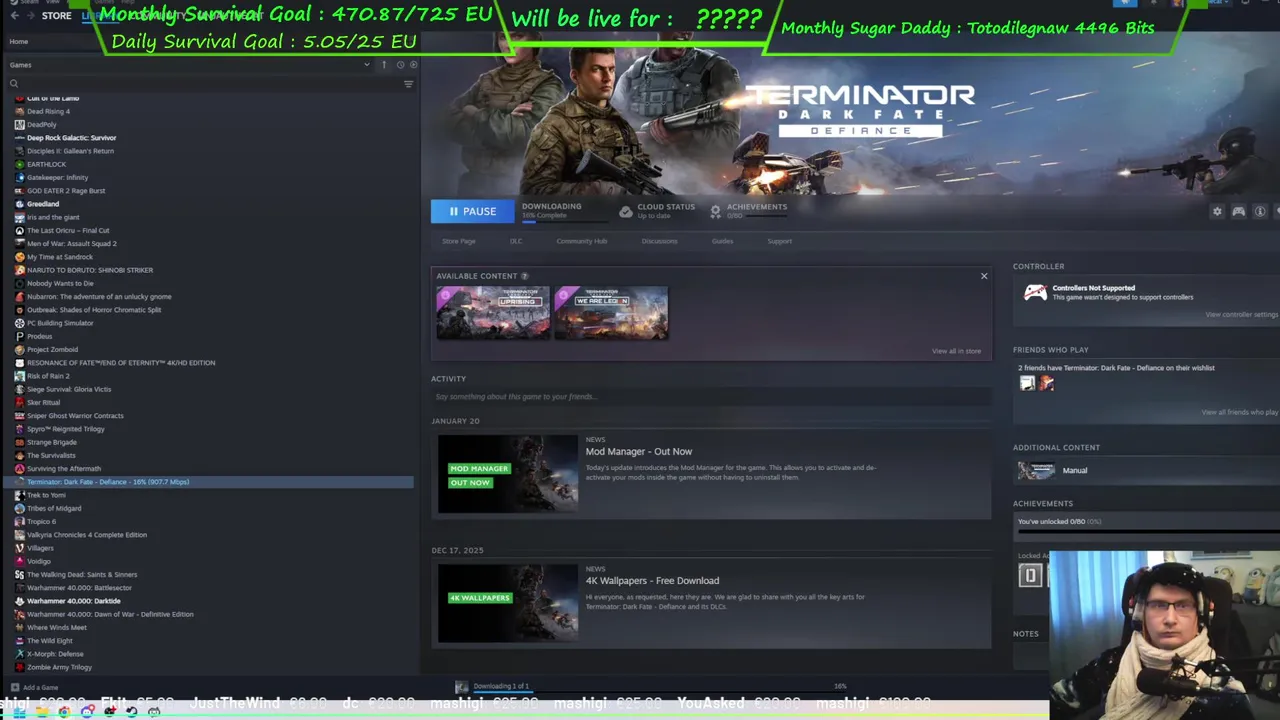Viewport: 1280px width, 720px height.
Task: Click the first friend avatar on wishlist
Action: pos(1027,383)
